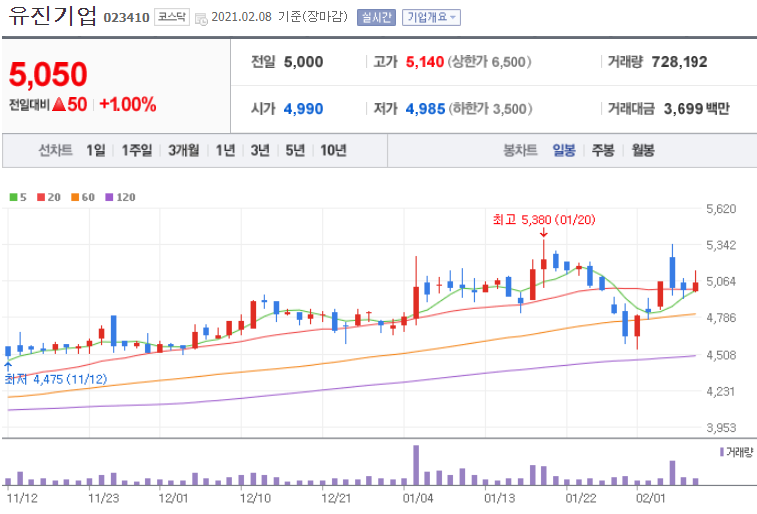Click the 시가 value 4,990
Viewport: 757px width, 514px height.
click(304, 109)
